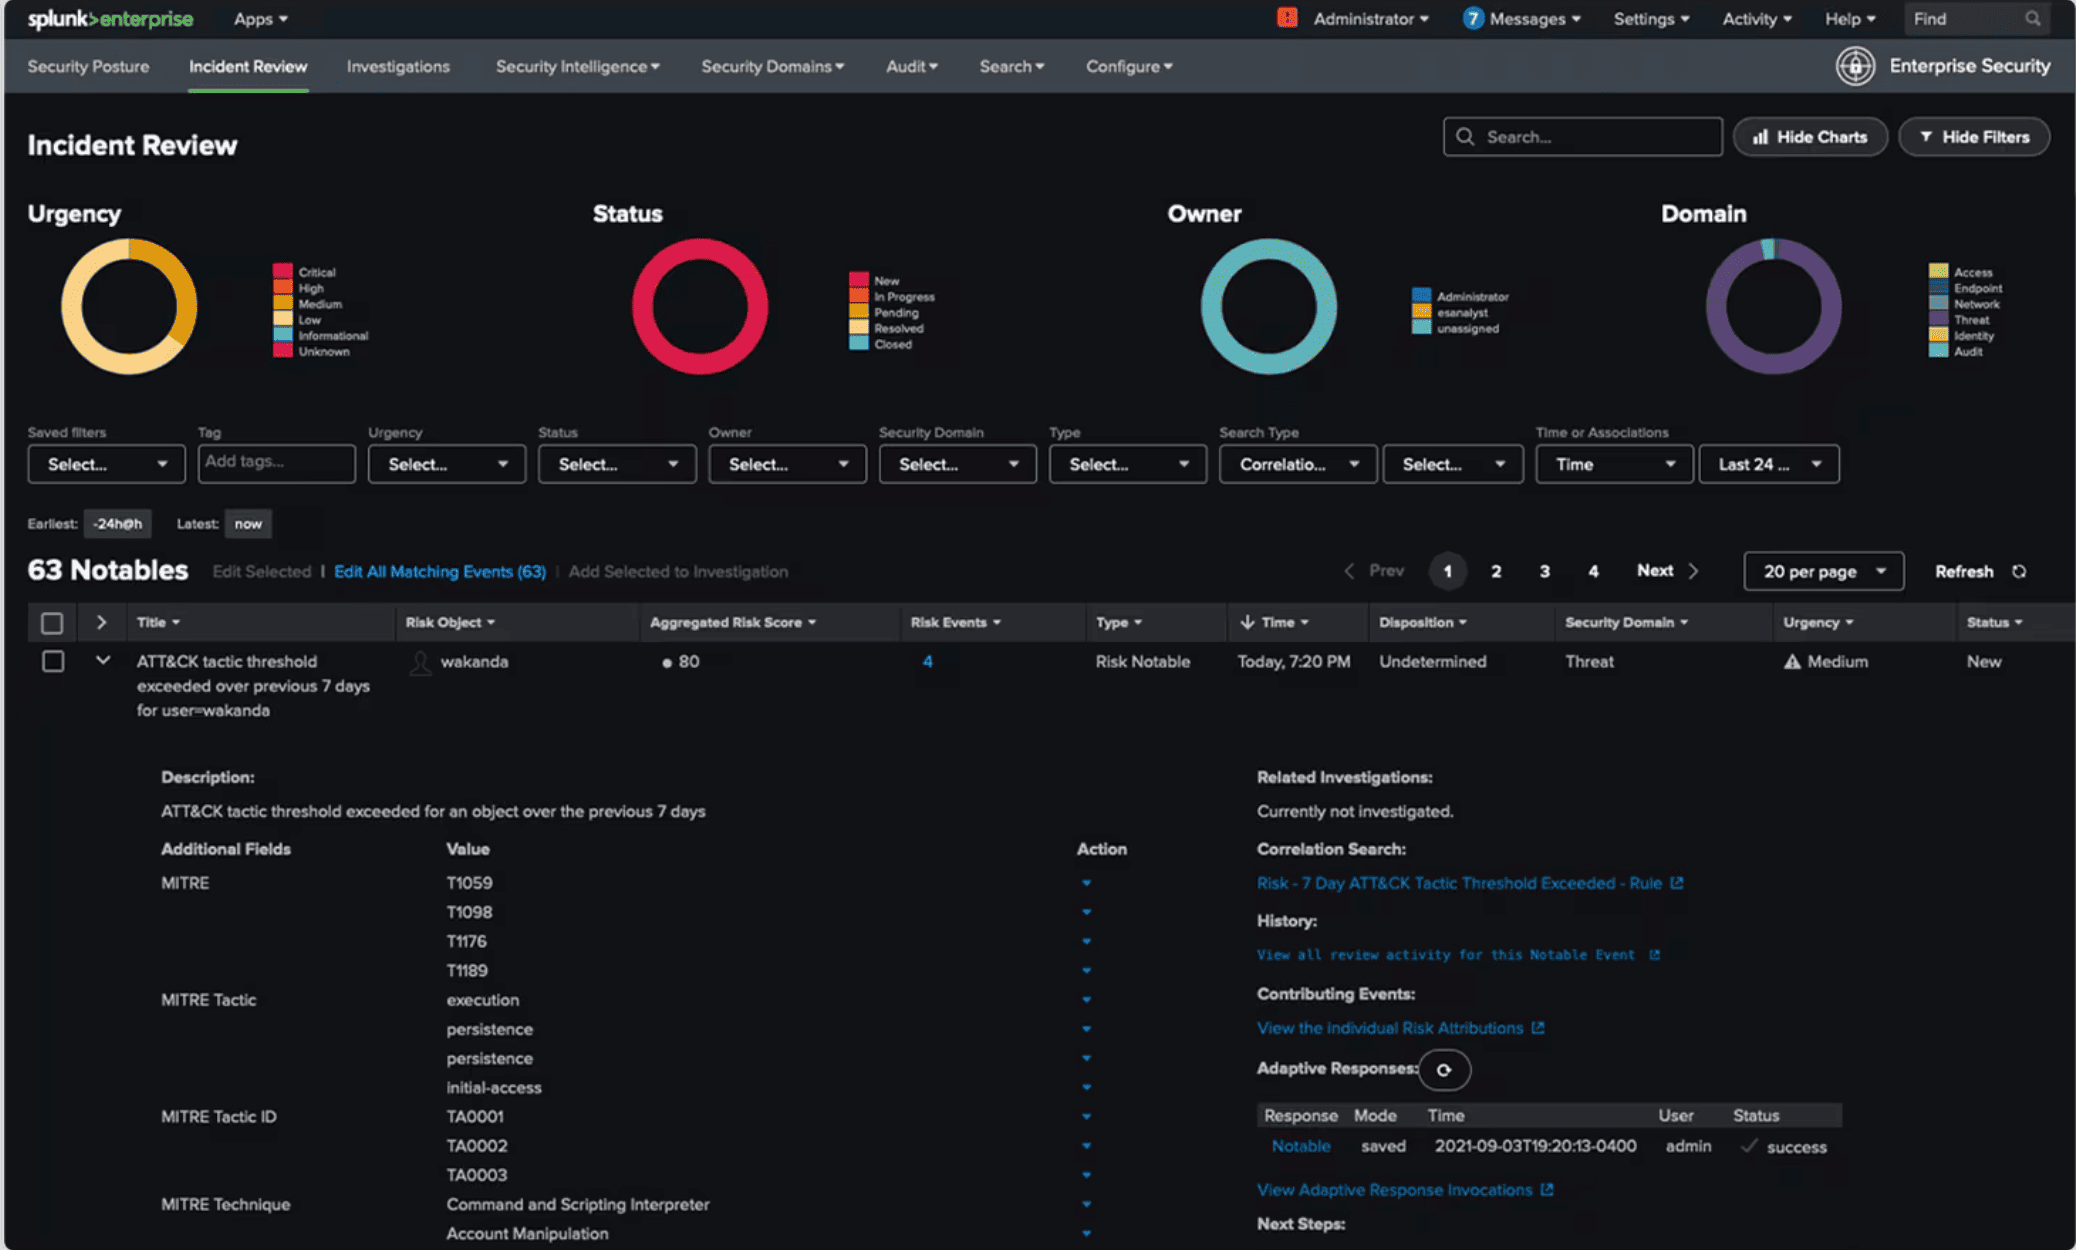Click page 2 of the notables pagination
The image size is (2076, 1250).
pos(1496,571)
